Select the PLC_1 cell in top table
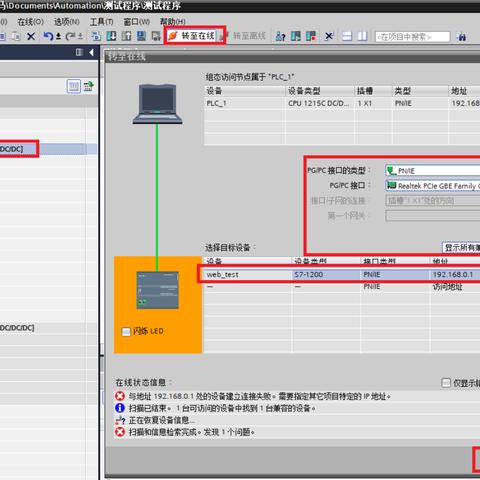Image resolution: width=480 pixels, height=480 pixels. coord(244,103)
